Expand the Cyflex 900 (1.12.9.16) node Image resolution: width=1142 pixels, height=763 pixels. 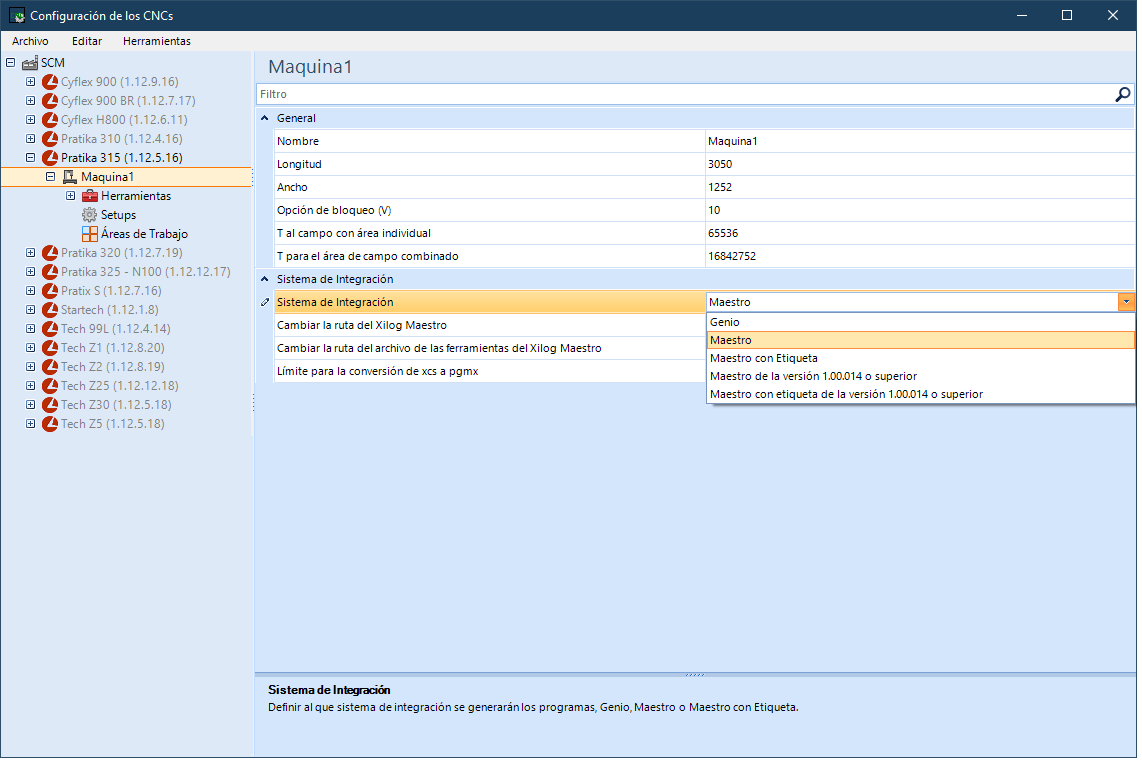pyautogui.click(x=31, y=82)
